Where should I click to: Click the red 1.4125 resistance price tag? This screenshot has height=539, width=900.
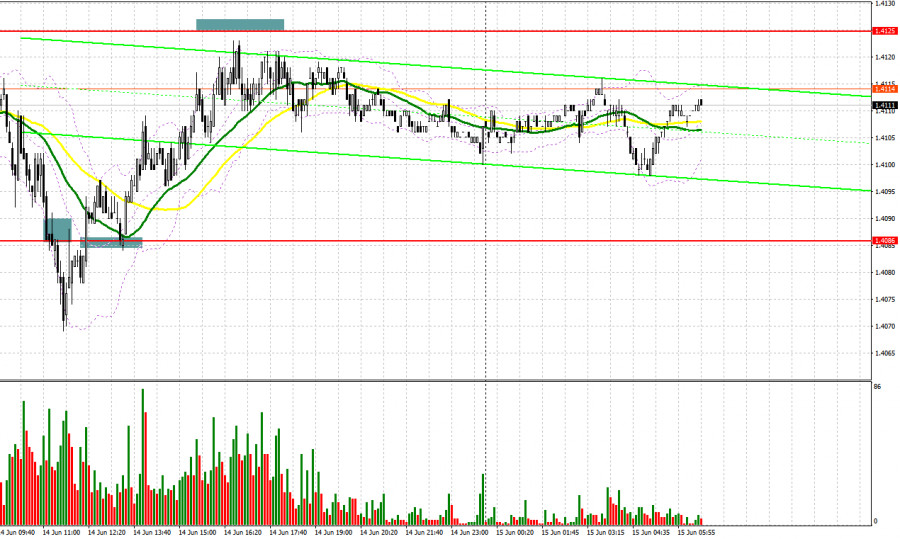point(885,31)
